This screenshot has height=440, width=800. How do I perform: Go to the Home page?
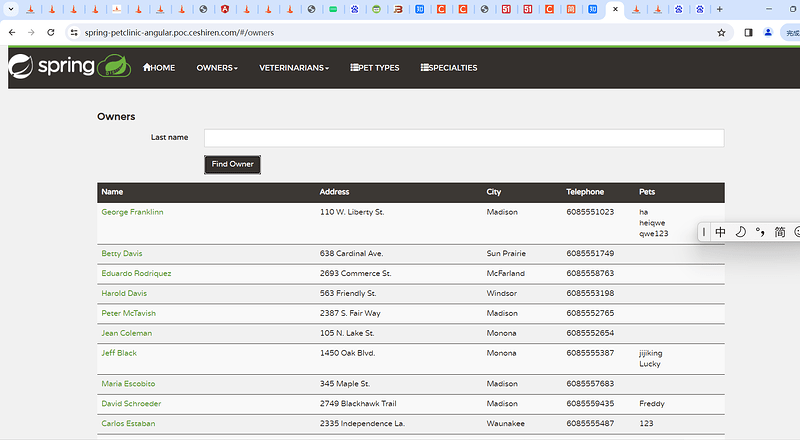(159, 67)
